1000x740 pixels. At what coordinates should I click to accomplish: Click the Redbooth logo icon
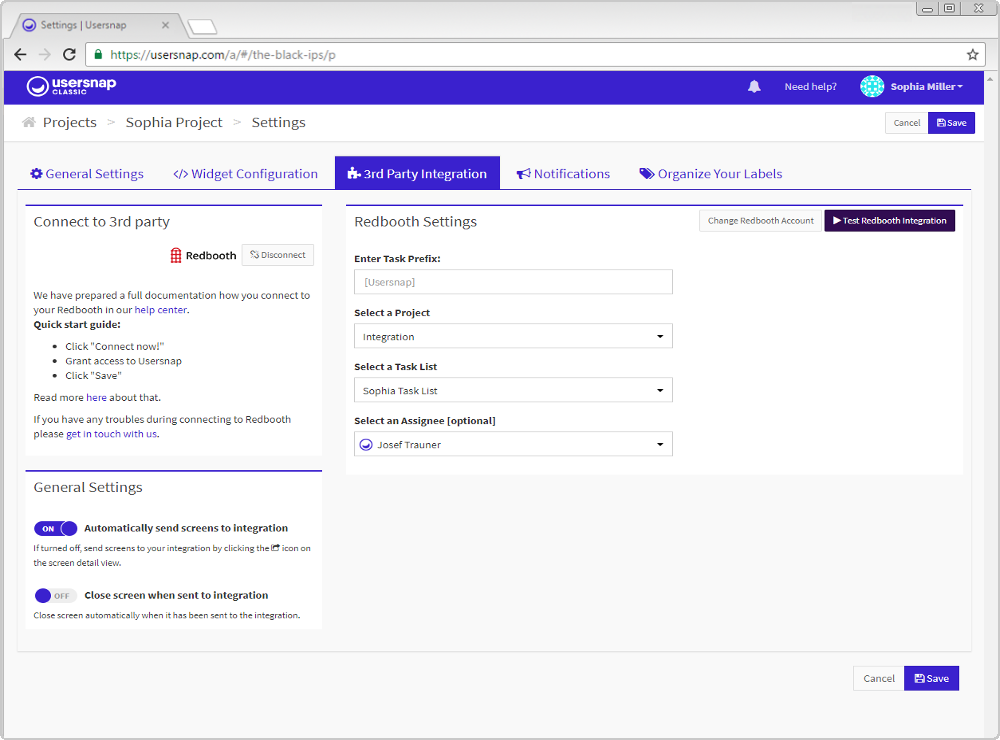click(x=176, y=255)
